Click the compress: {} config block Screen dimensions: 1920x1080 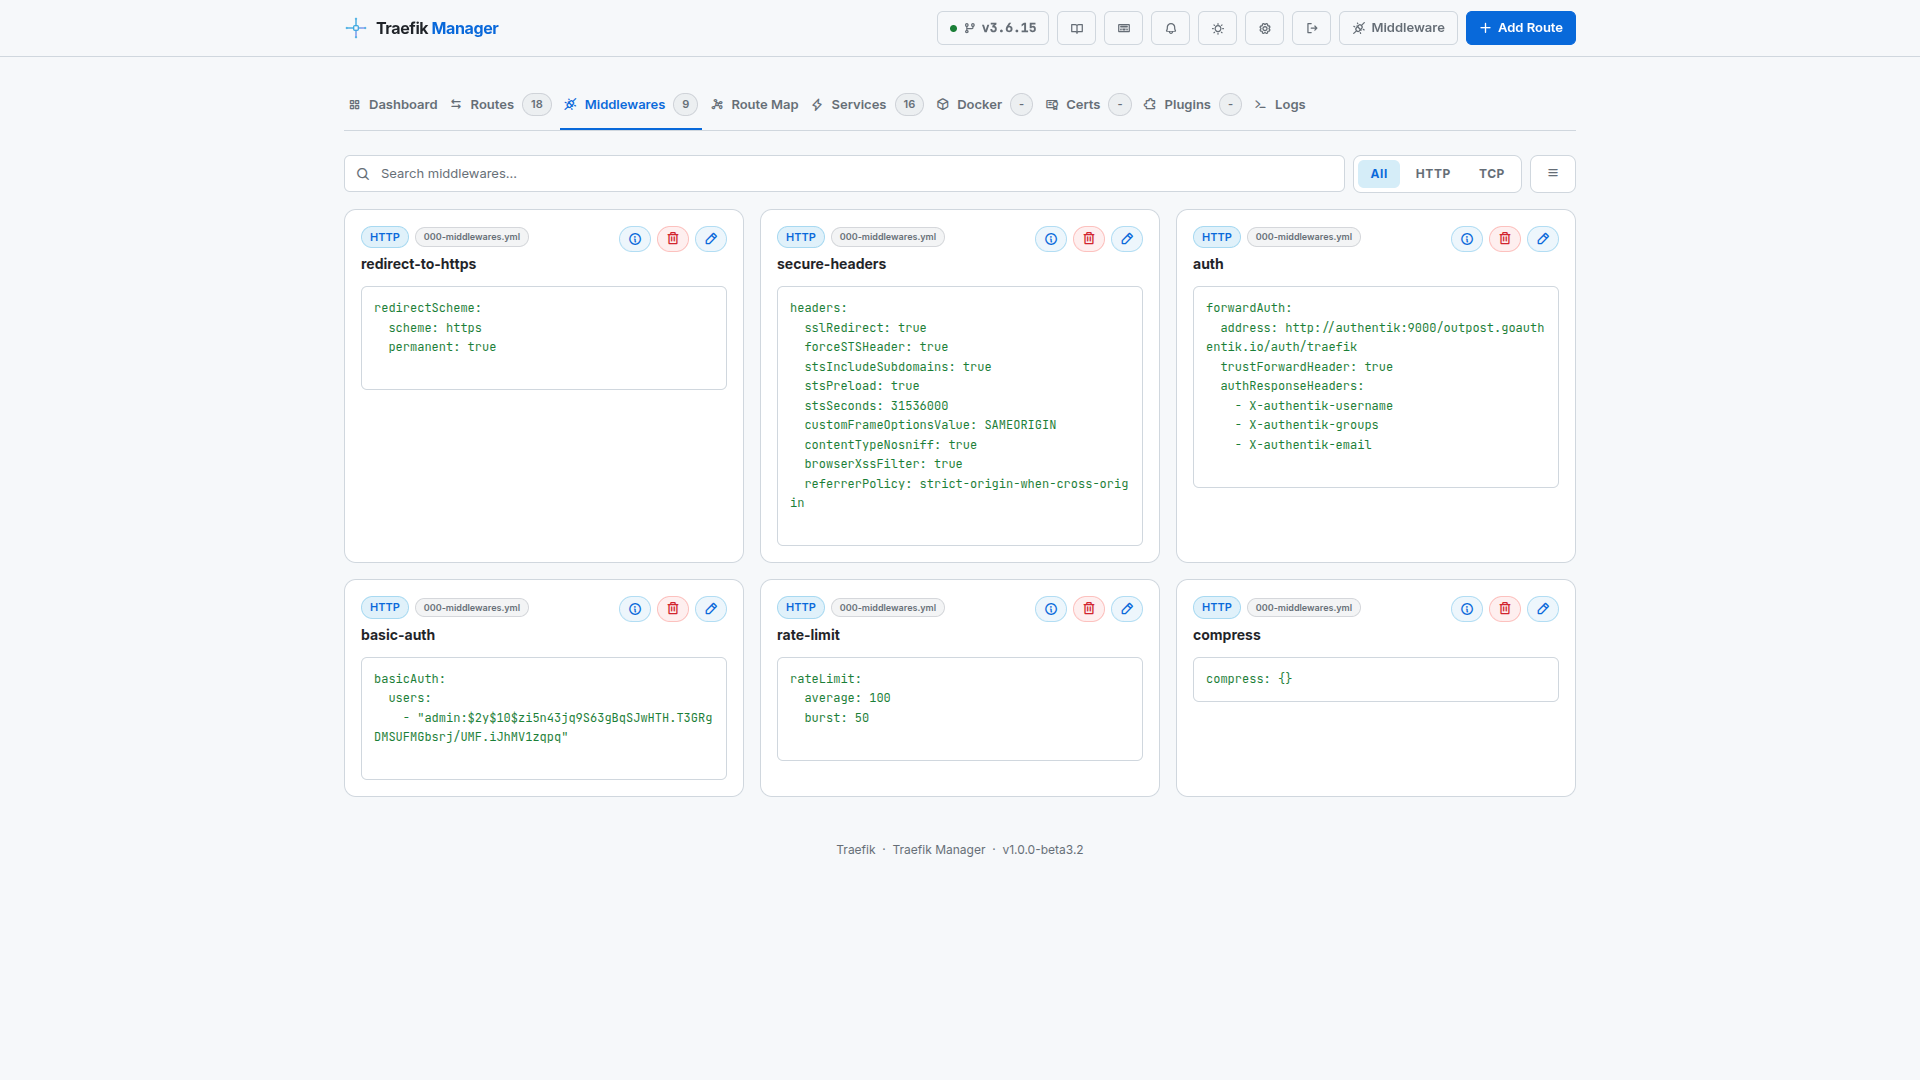(1376, 679)
